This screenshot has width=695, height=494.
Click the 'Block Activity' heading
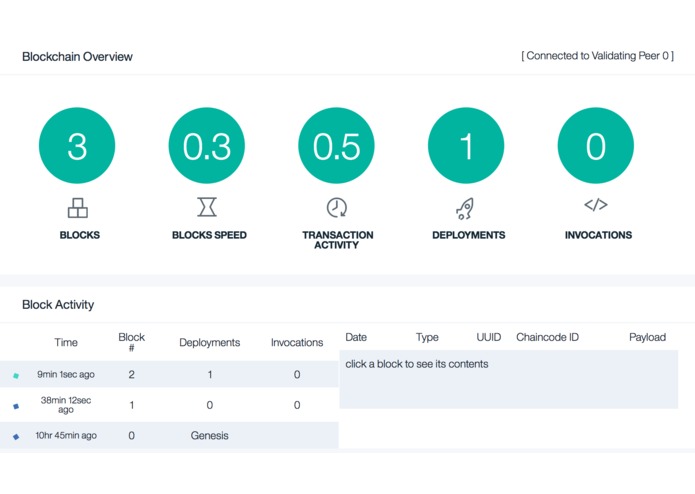(58, 305)
